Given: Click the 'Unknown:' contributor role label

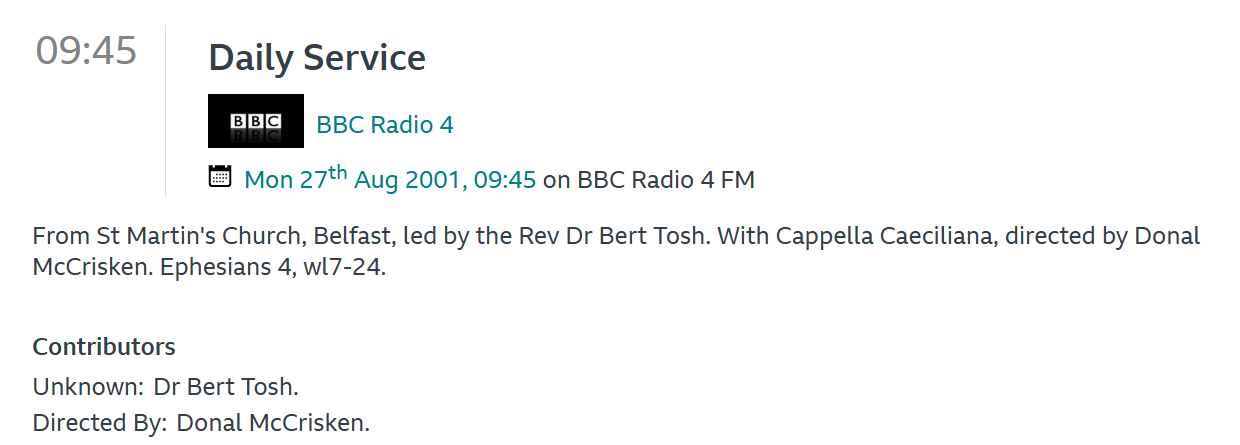Looking at the screenshot, I should click(x=88, y=387).
